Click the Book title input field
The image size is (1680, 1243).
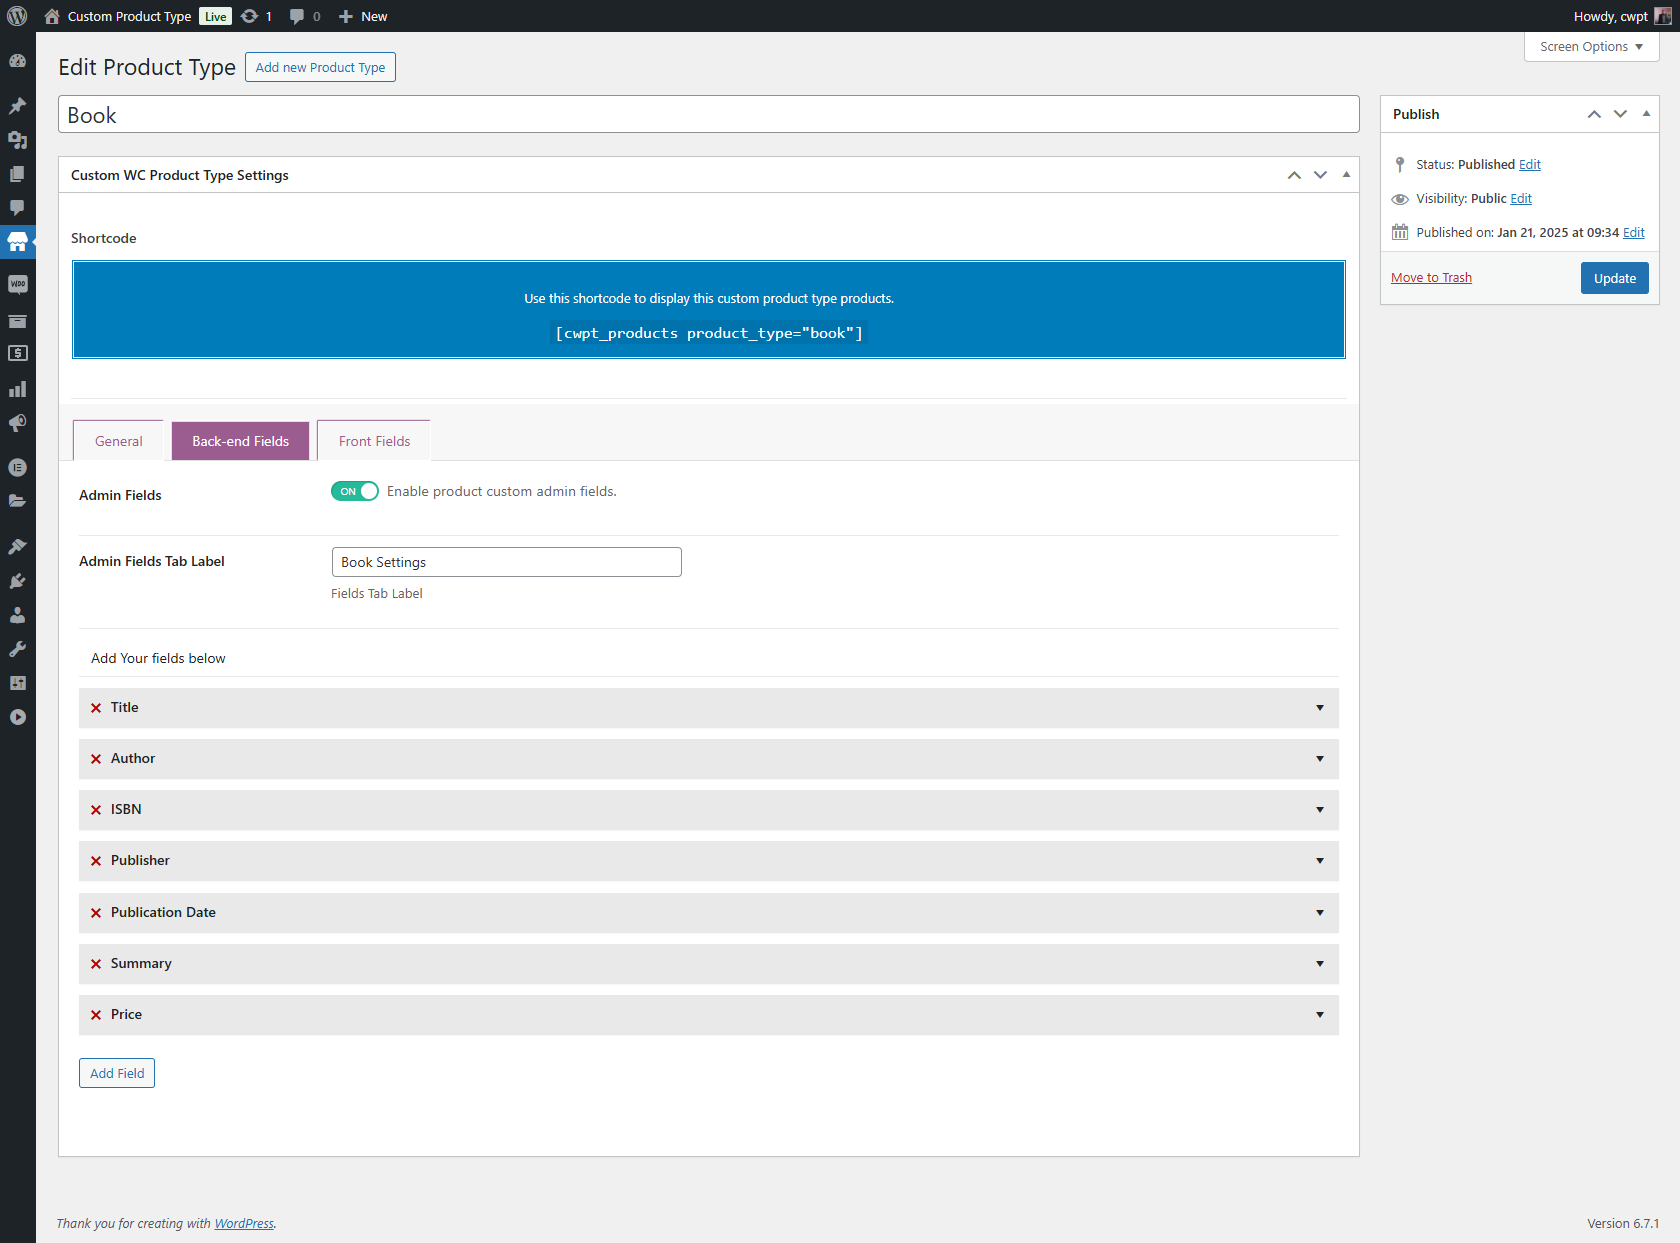[x=709, y=115]
